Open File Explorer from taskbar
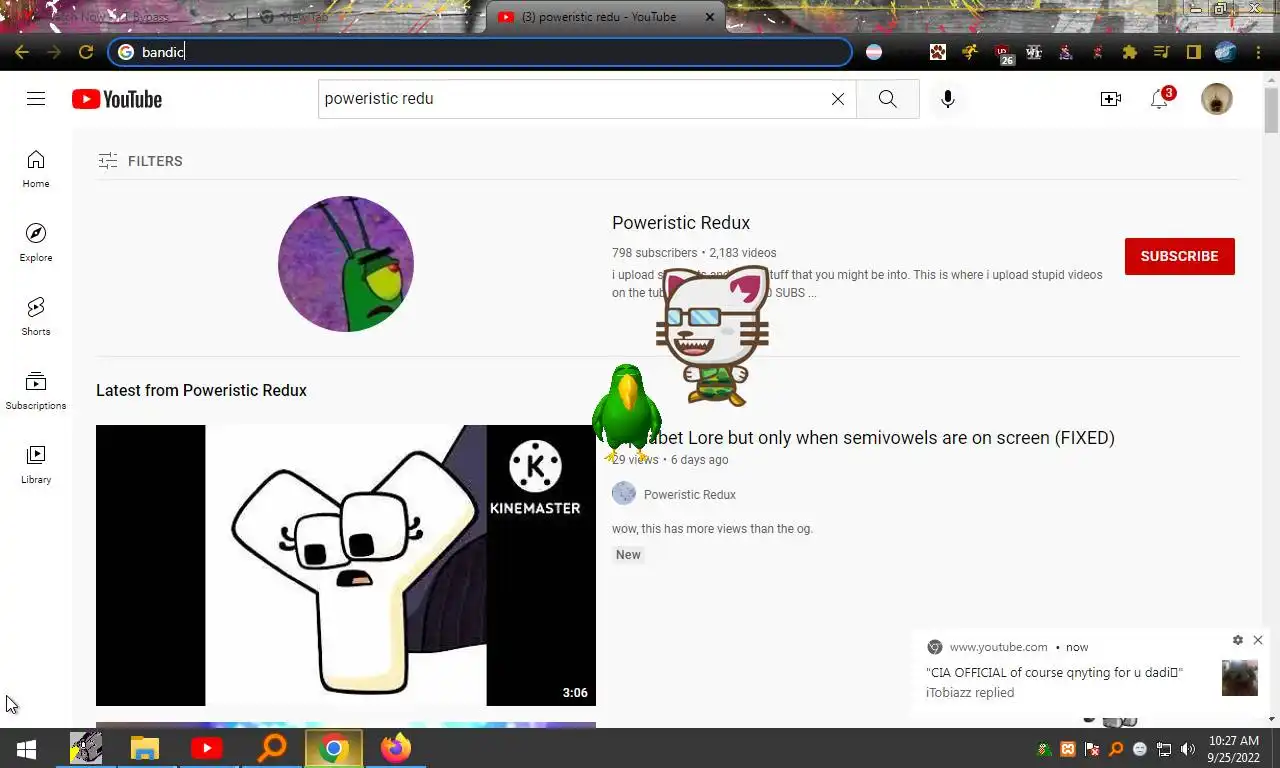The width and height of the screenshot is (1280, 768). pos(145,748)
